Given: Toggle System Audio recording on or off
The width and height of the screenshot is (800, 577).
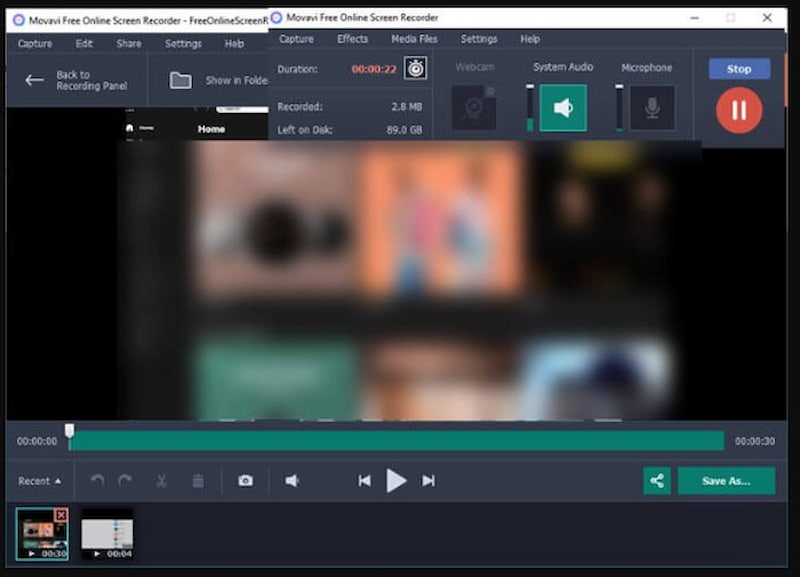Looking at the screenshot, I should [563, 108].
